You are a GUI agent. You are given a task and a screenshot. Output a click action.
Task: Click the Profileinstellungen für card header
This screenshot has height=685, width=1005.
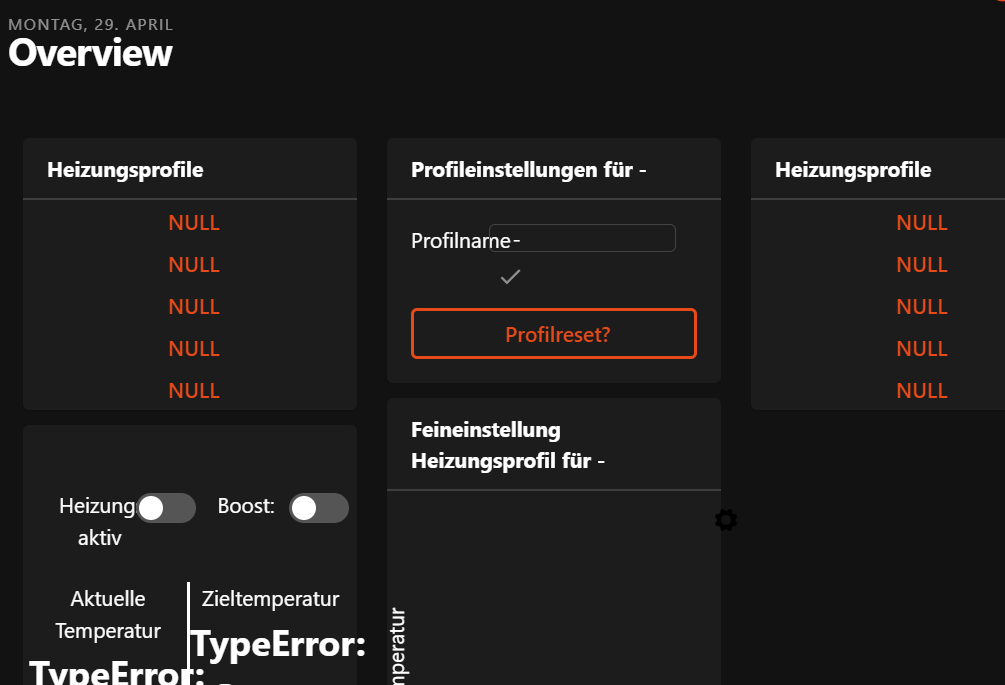click(x=529, y=170)
